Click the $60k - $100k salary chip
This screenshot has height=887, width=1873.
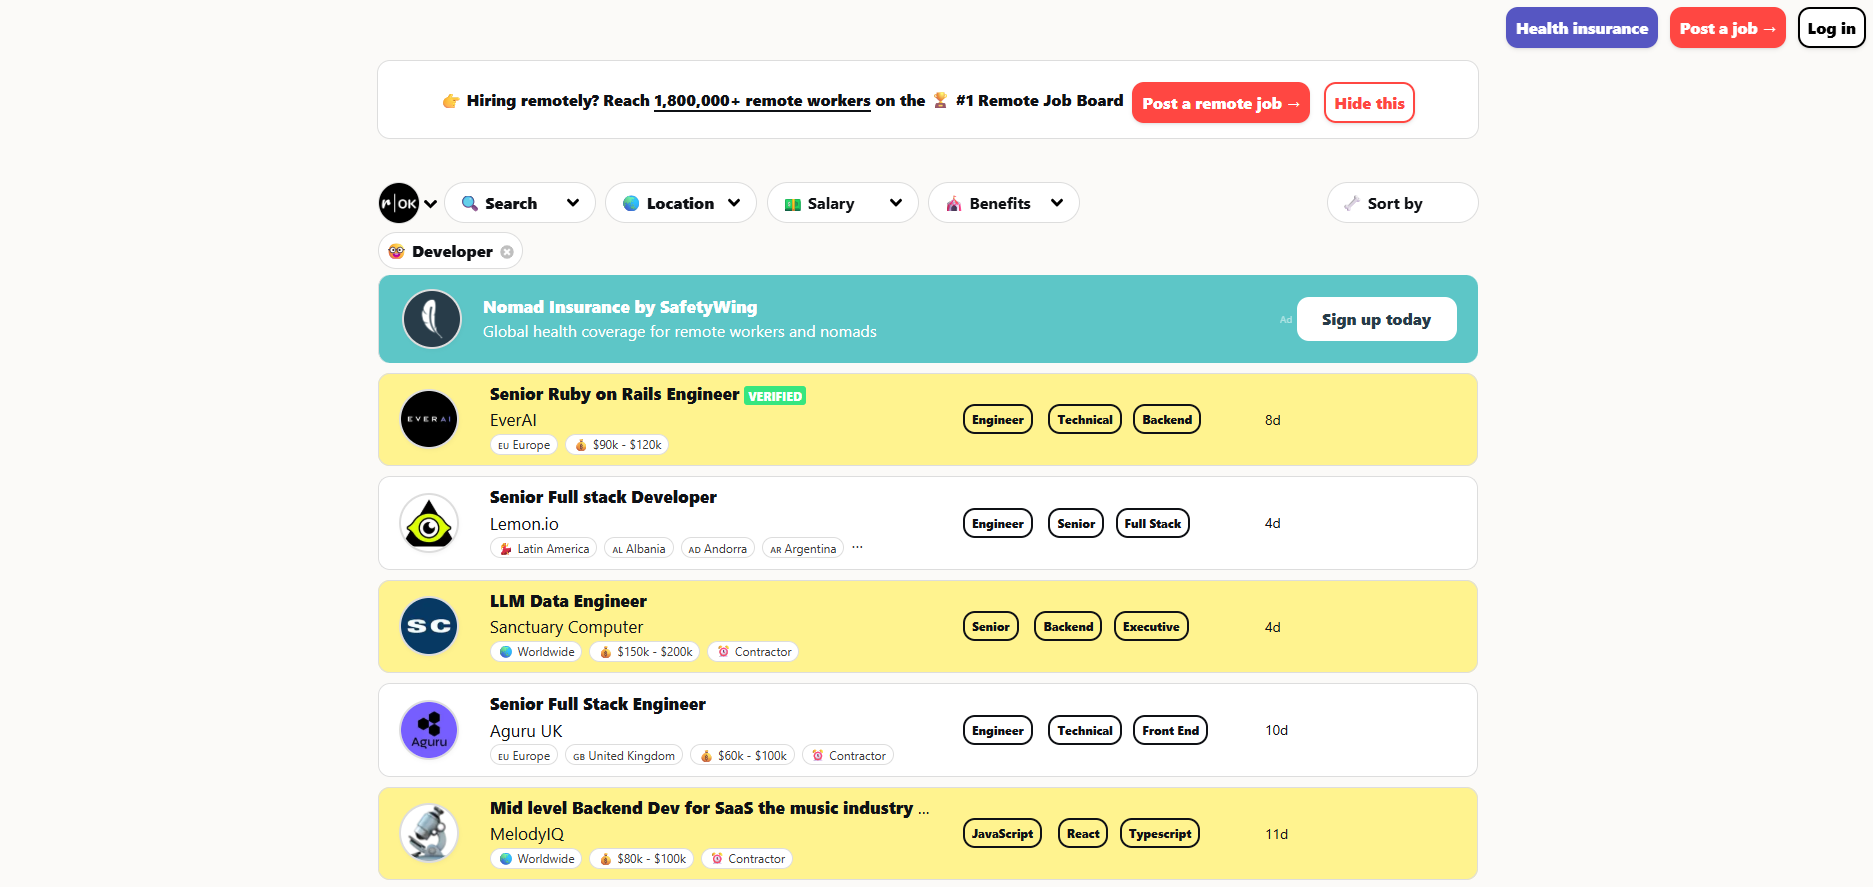(742, 756)
